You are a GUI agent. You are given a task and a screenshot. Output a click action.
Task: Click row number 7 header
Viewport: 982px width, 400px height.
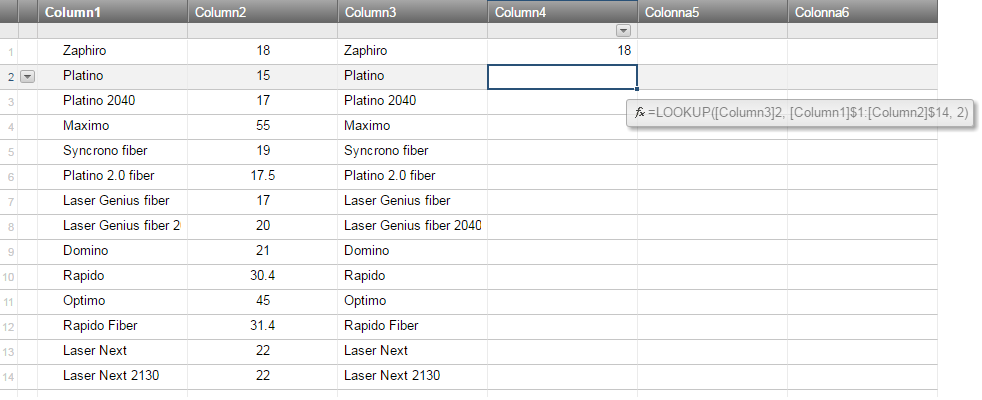click(x=9, y=201)
